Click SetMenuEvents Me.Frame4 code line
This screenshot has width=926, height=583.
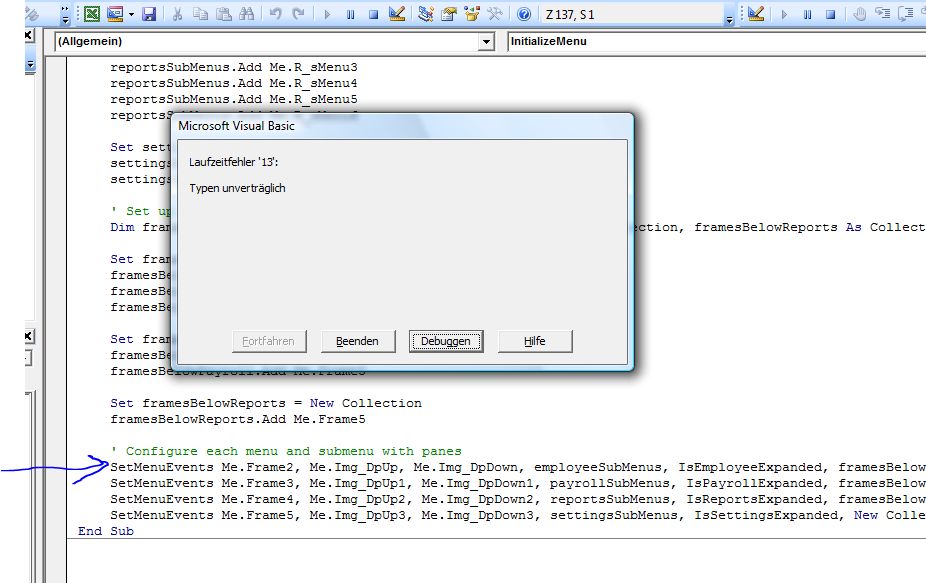coord(518,499)
